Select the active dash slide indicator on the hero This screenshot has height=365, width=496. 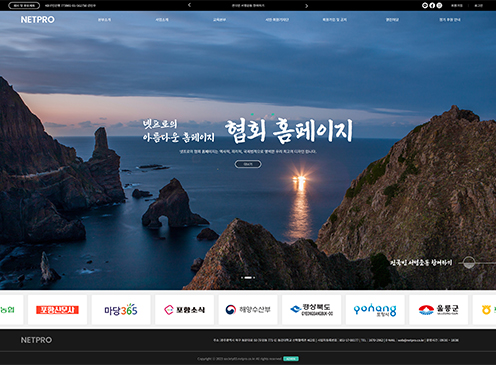point(248,277)
